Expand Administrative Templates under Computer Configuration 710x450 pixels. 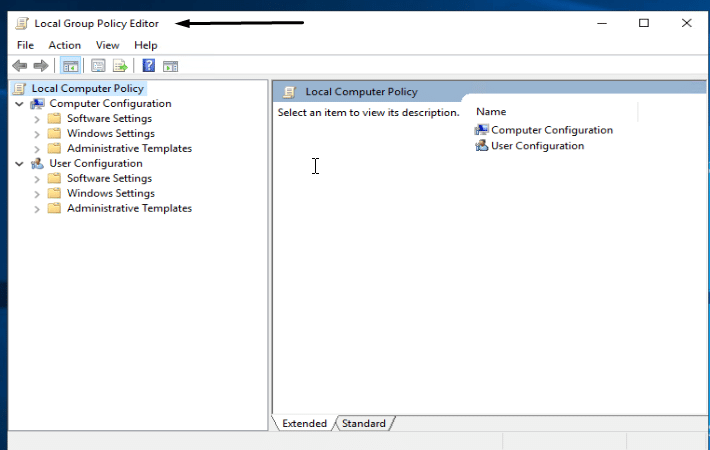pos(37,149)
